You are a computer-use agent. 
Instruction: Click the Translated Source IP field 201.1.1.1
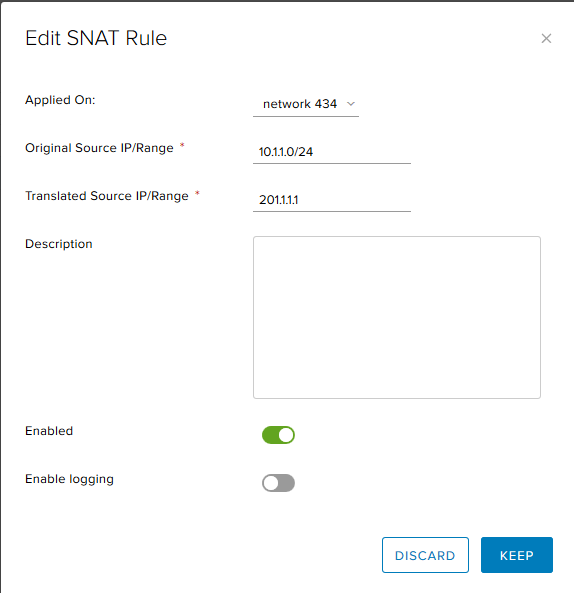332,200
